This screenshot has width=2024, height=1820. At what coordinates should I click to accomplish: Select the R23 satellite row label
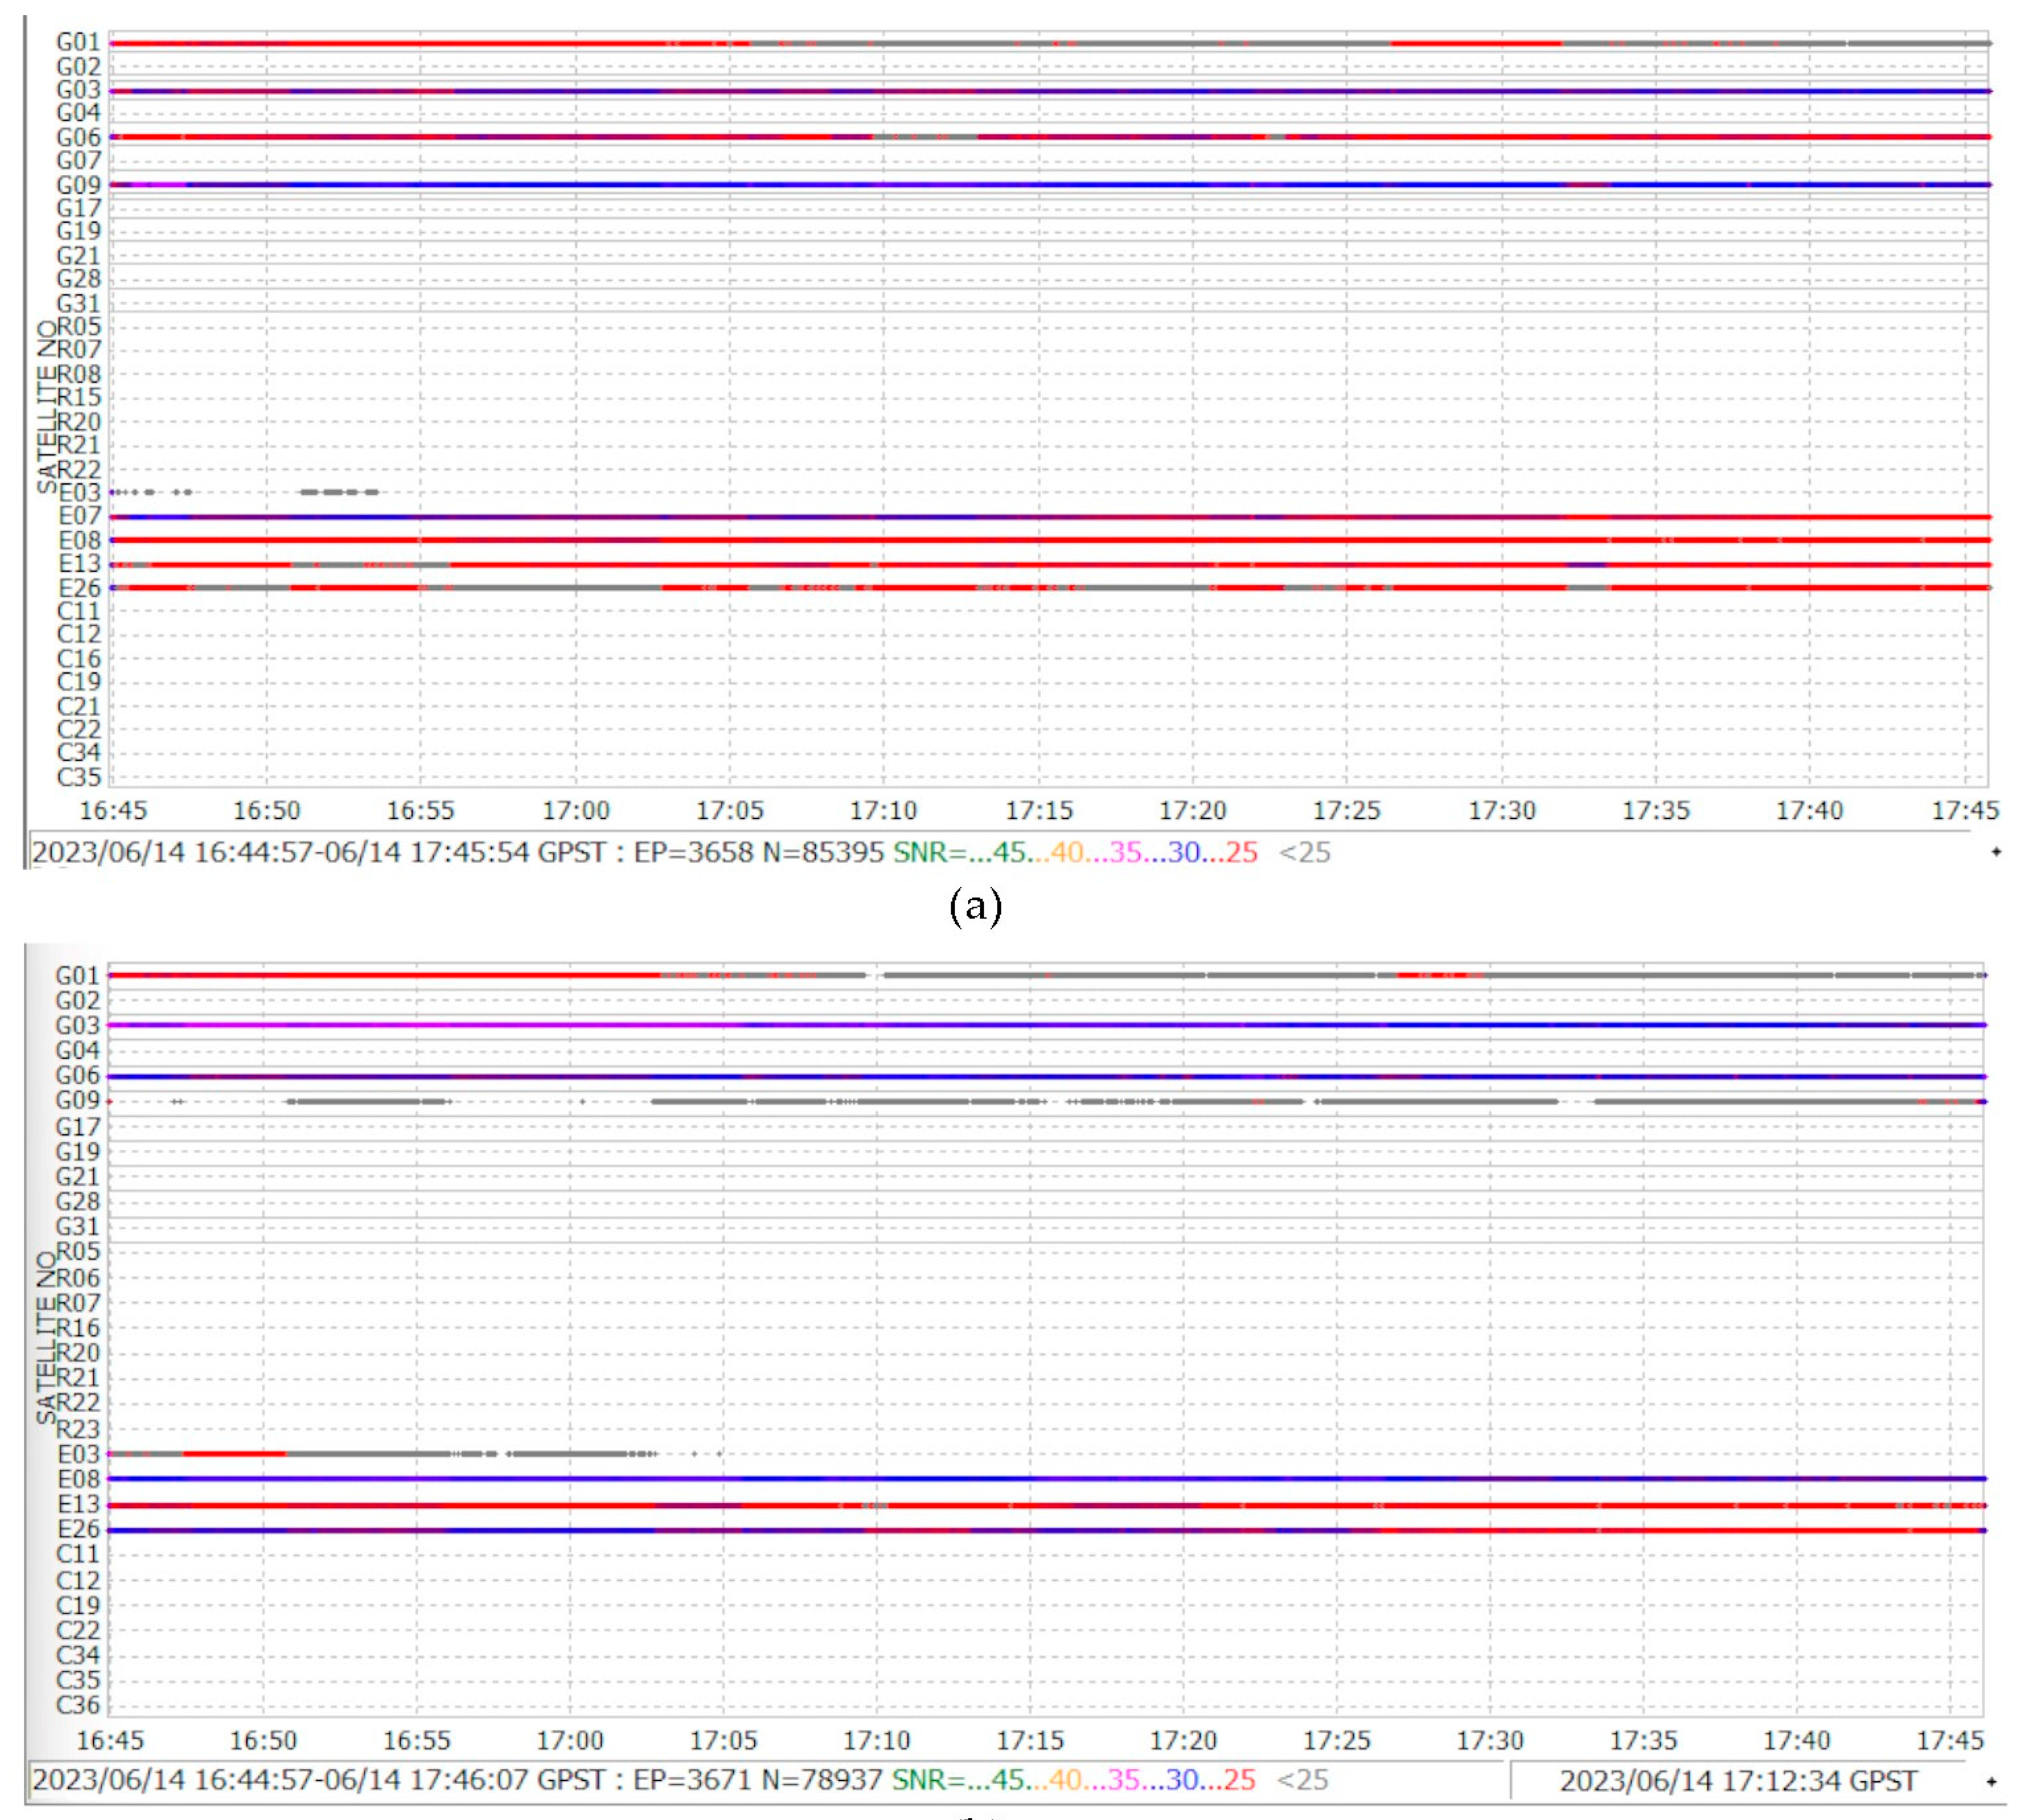click(78, 1429)
